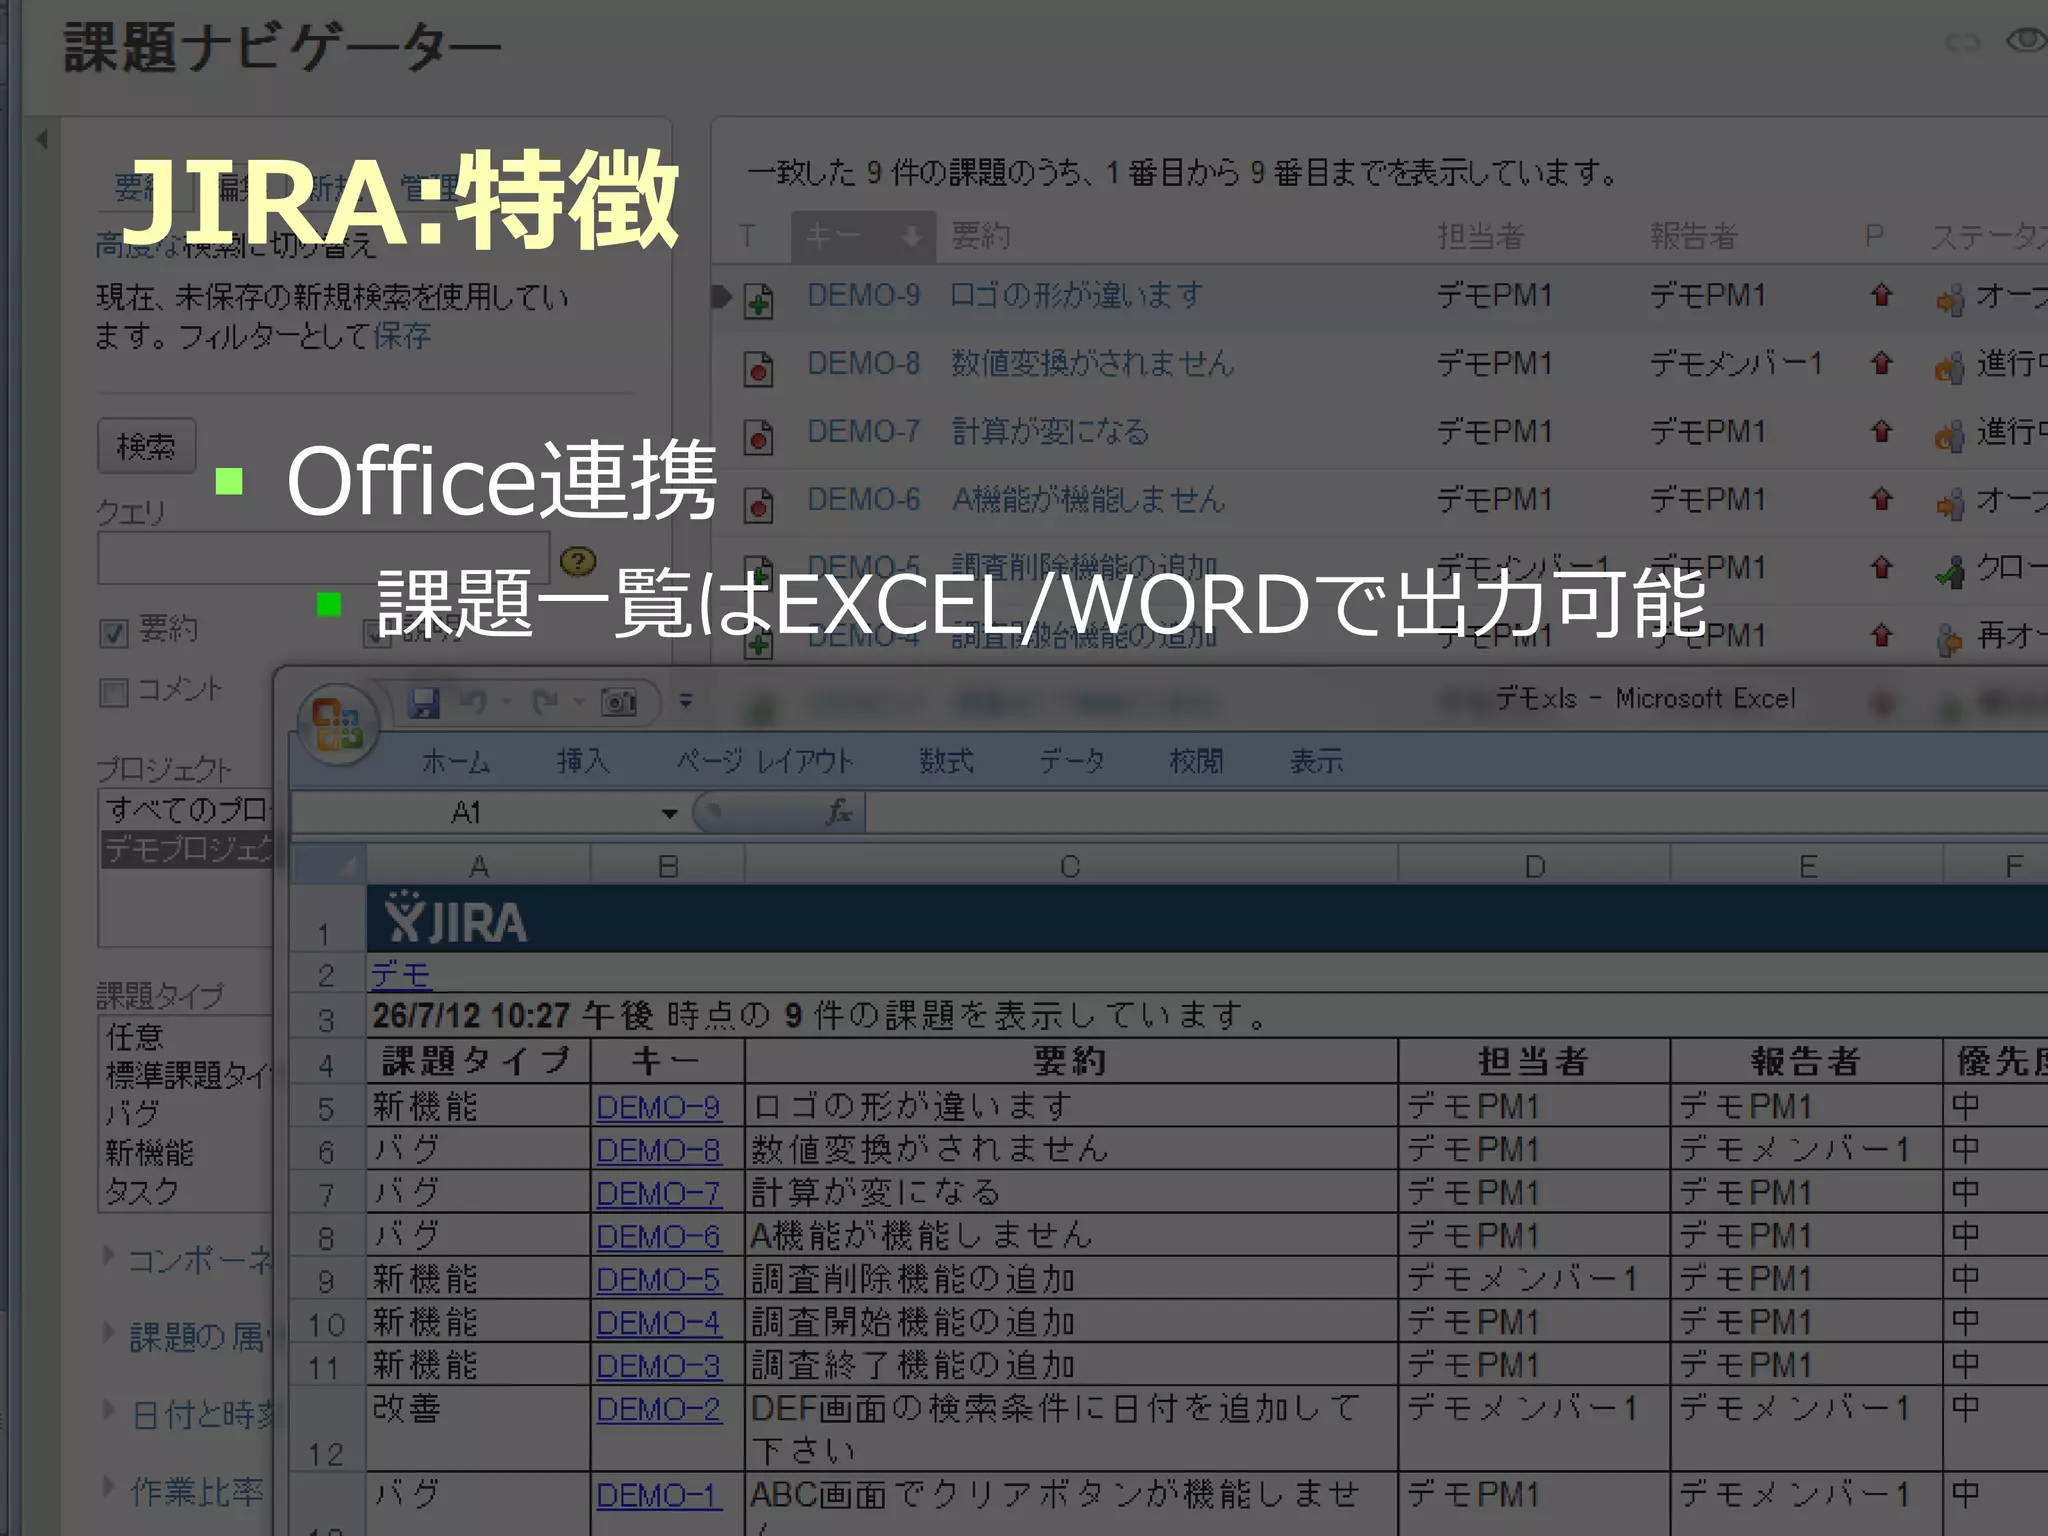Screen dimensions: 2048x1536
Task: Open the 校閲 ribbon tab
Action: [x=1196, y=762]
